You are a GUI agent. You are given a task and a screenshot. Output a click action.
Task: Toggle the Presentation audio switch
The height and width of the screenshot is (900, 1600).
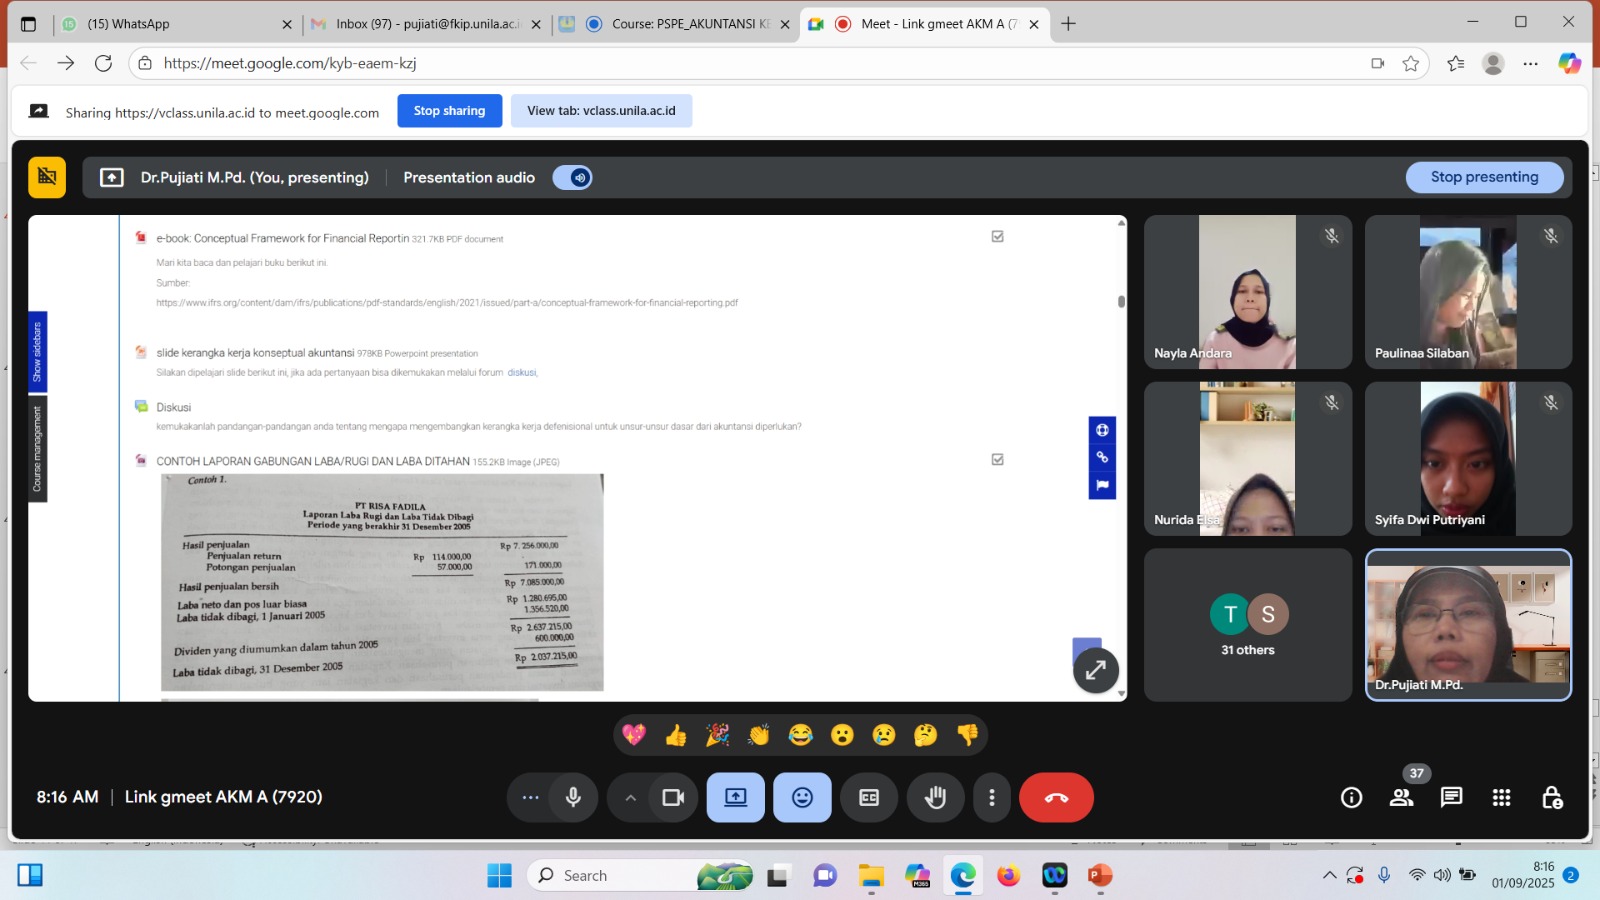pyautogui.click(x=573, y=178)
